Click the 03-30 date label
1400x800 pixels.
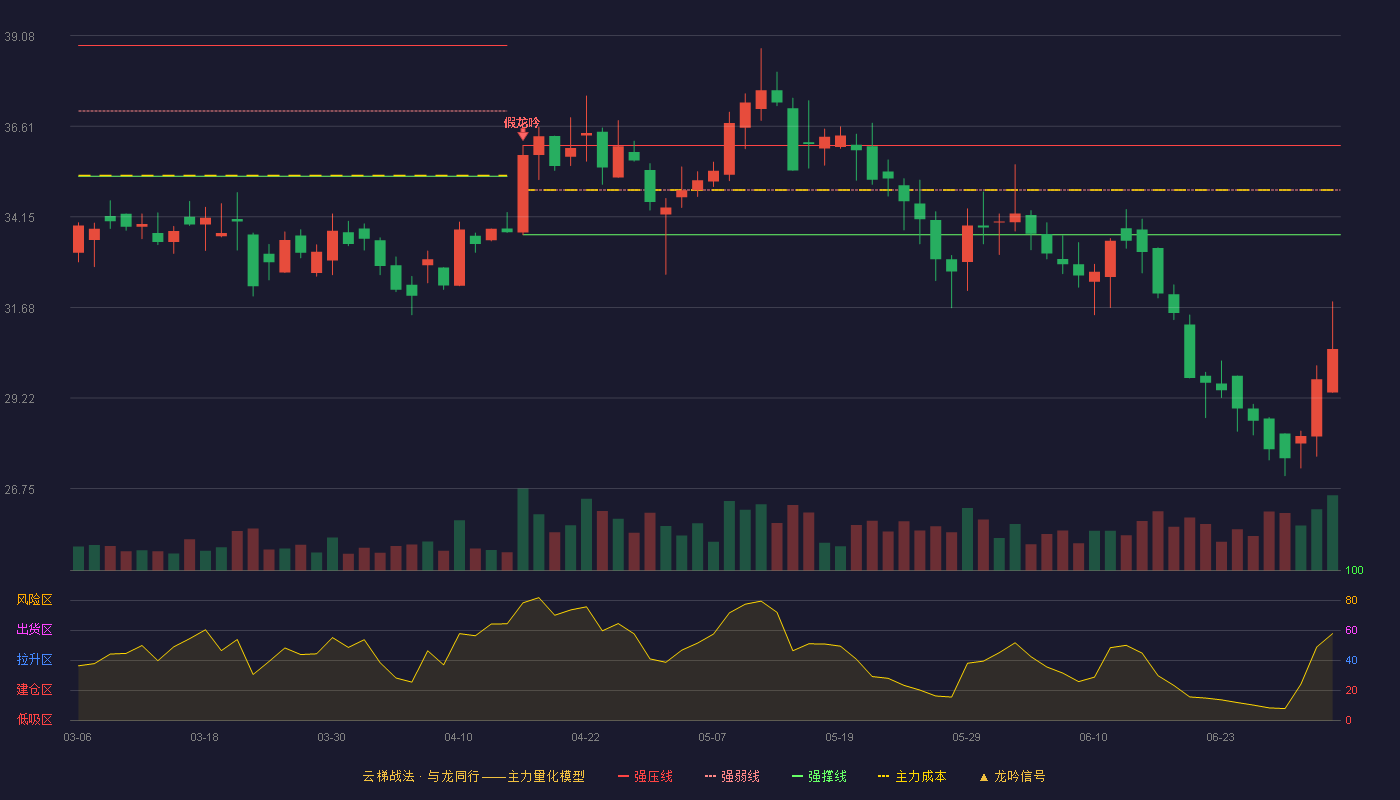(x=331, y=737)
